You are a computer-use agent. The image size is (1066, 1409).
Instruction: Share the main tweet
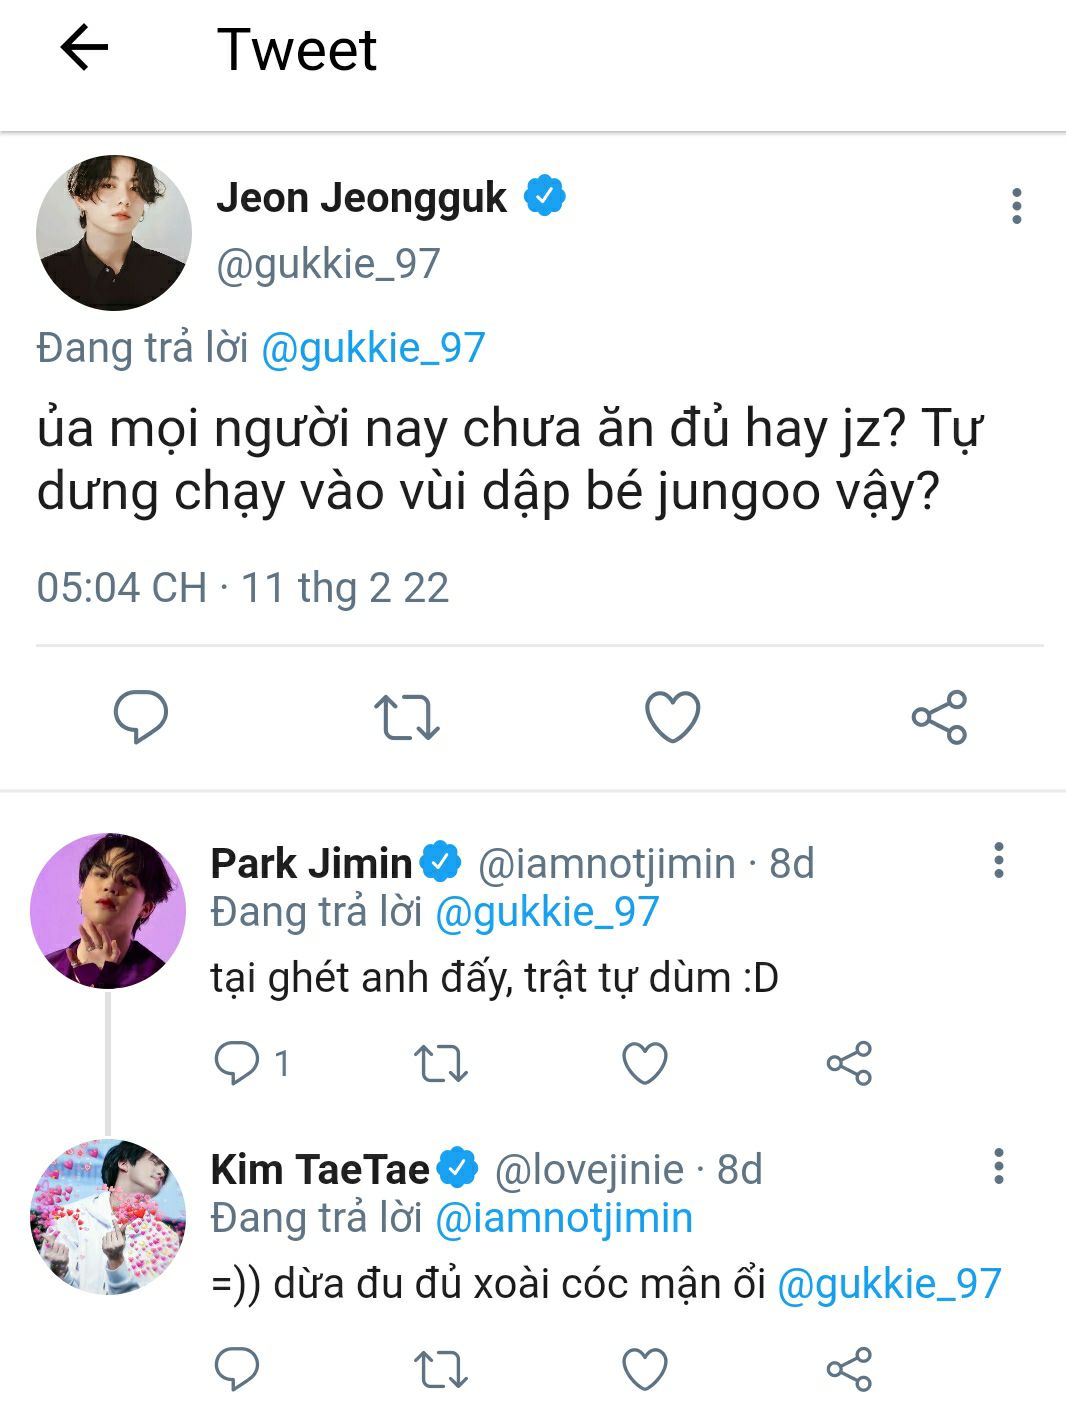click(x=939, y=717)
